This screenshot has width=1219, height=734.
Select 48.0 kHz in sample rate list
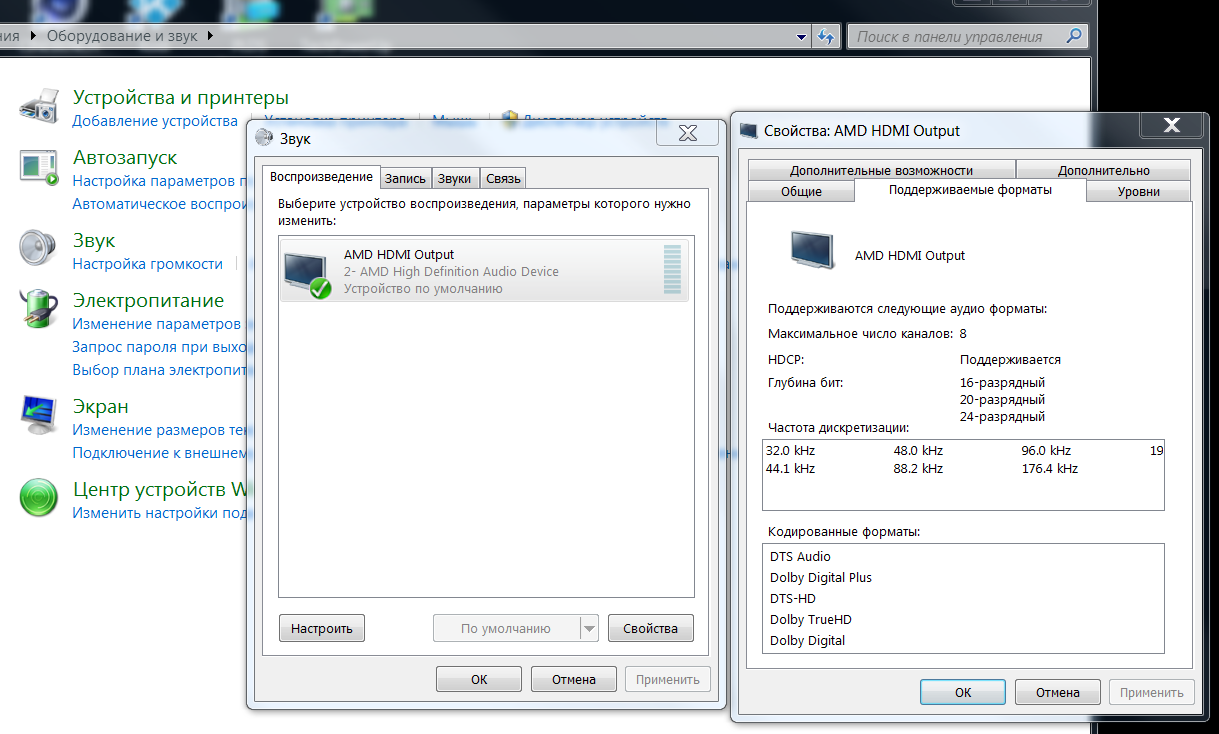pos(918,450)
